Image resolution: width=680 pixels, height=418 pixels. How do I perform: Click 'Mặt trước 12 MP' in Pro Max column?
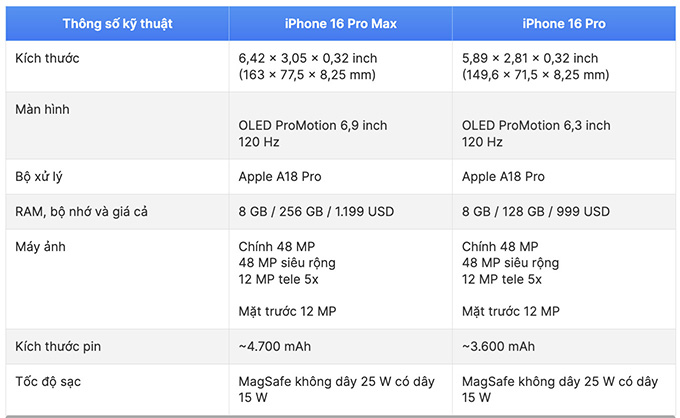(287, 312)
